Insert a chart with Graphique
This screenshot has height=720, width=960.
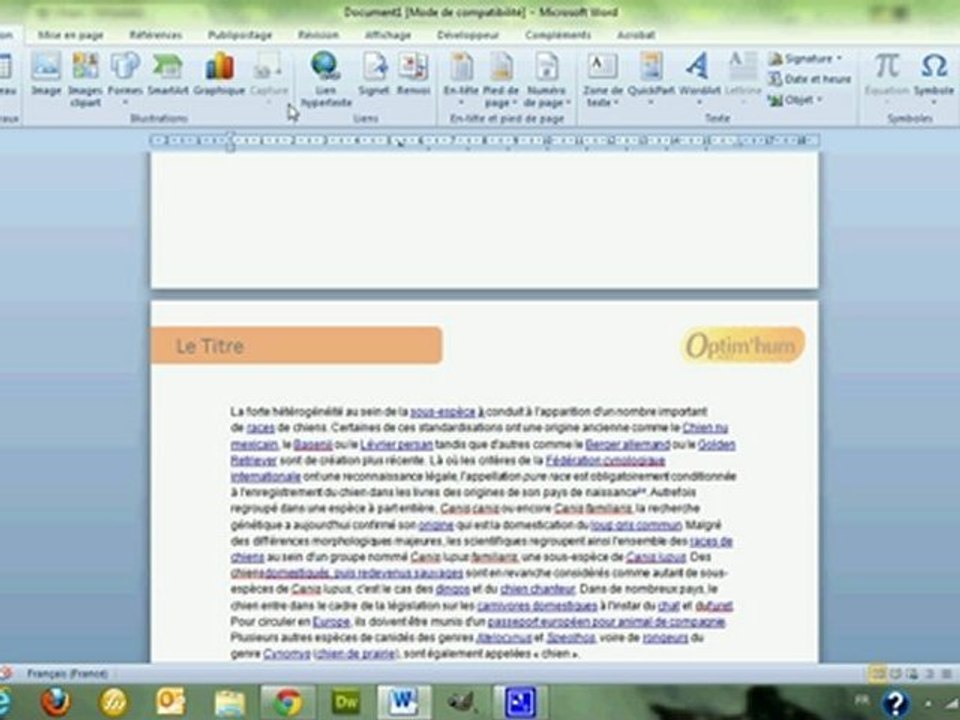tap(219, 73)
